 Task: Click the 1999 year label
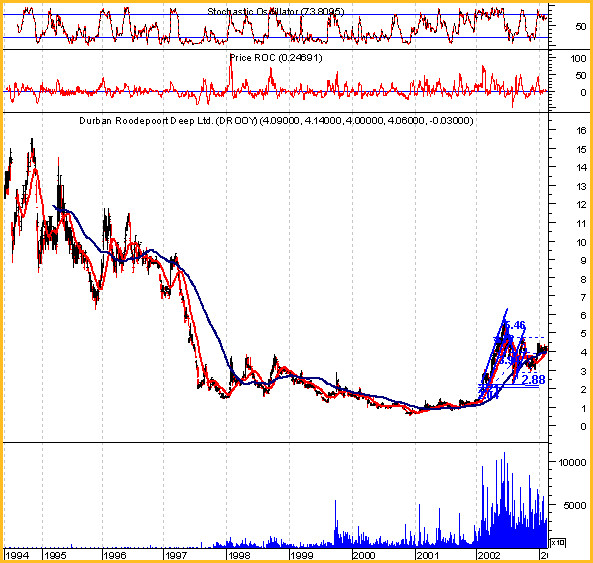301,555
